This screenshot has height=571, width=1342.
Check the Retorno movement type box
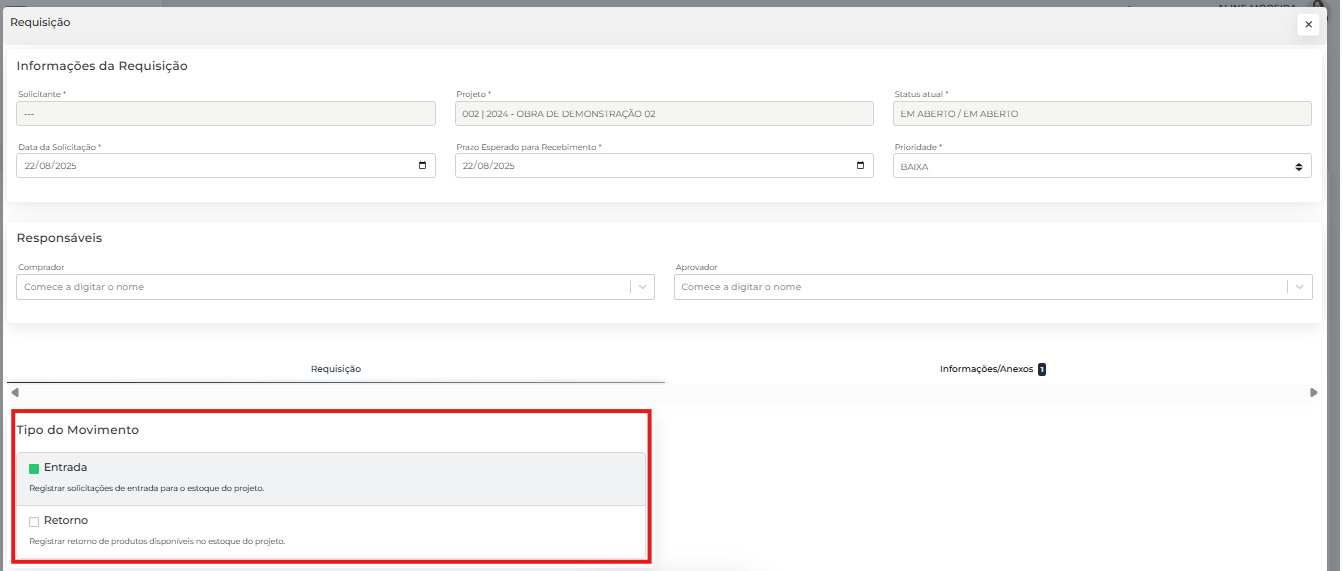pos(34,521)
